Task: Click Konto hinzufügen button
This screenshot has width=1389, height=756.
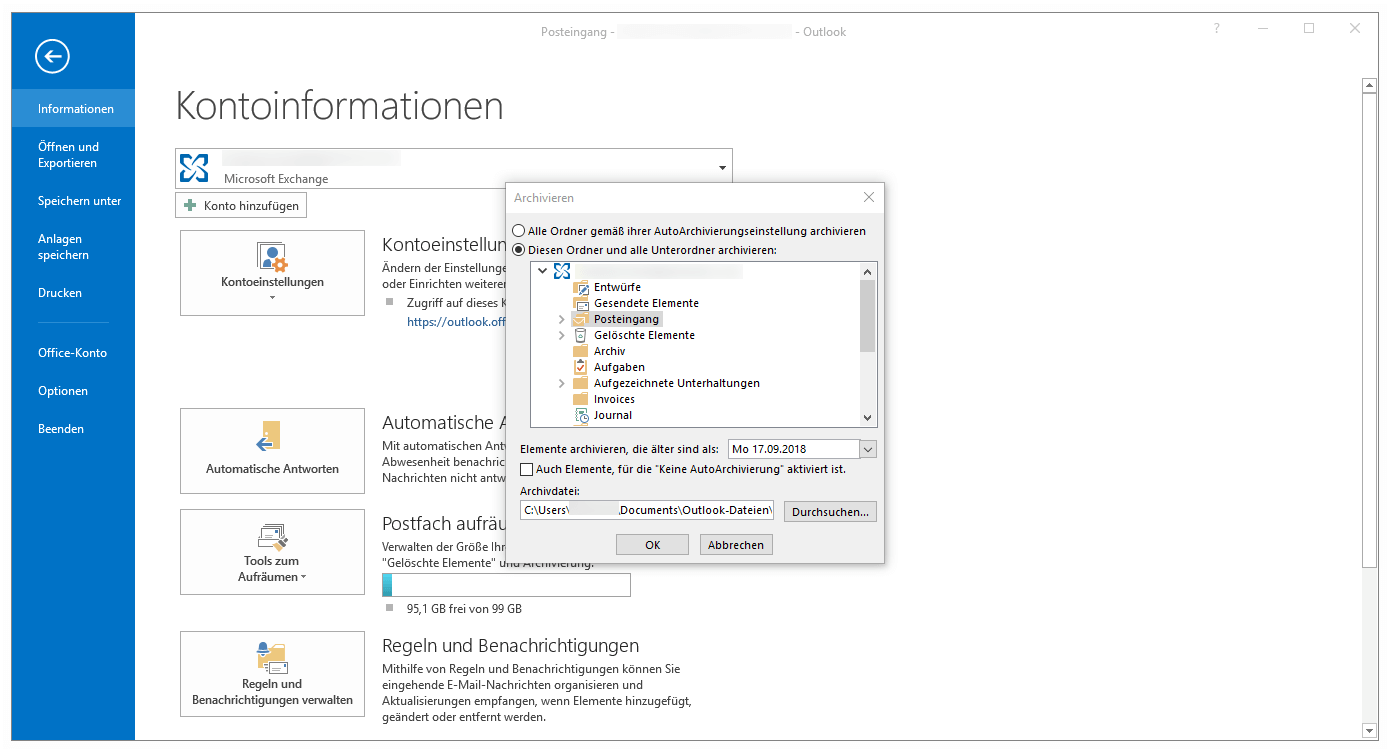Action: pyautogui.click(x=241, y=205)
